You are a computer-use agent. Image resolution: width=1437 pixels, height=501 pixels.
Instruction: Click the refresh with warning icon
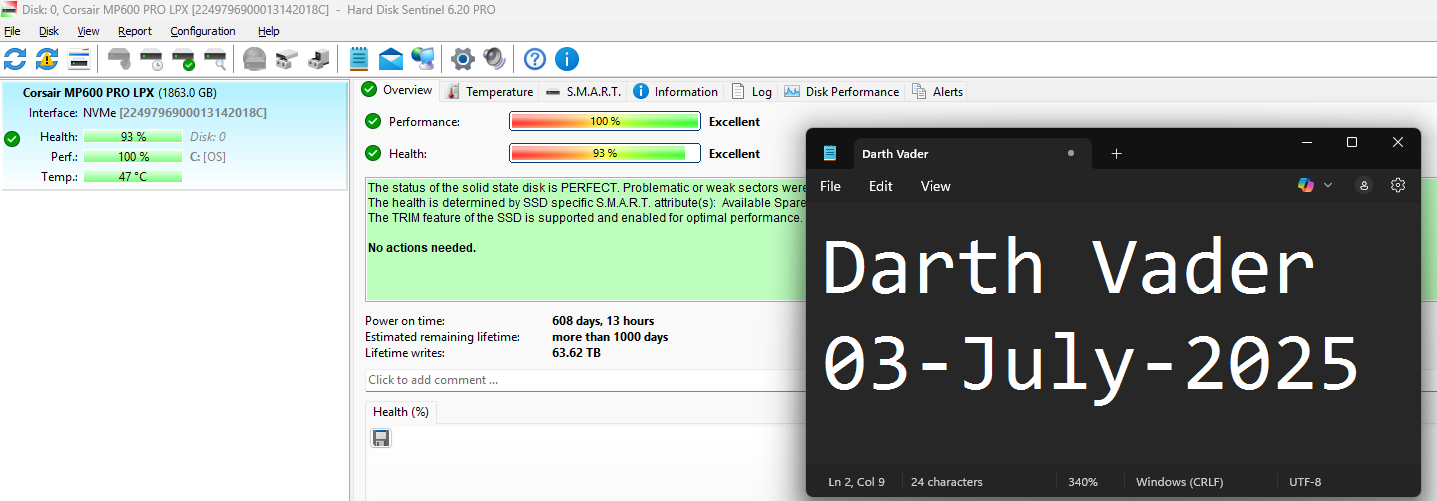coord(47,59)
